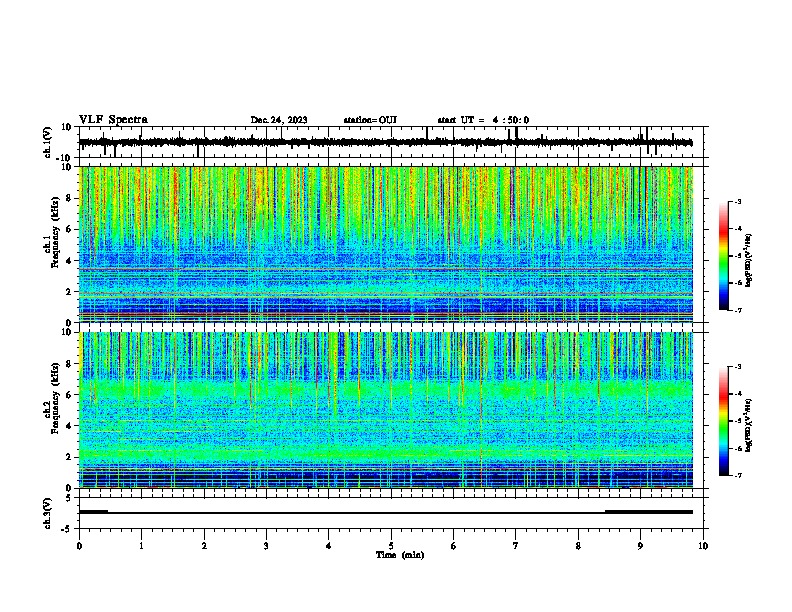The height and width of the screenshot is (612, 792).
Task: Click the "8" kHz tick on ch.1 frequency axis
Action: 69,198
